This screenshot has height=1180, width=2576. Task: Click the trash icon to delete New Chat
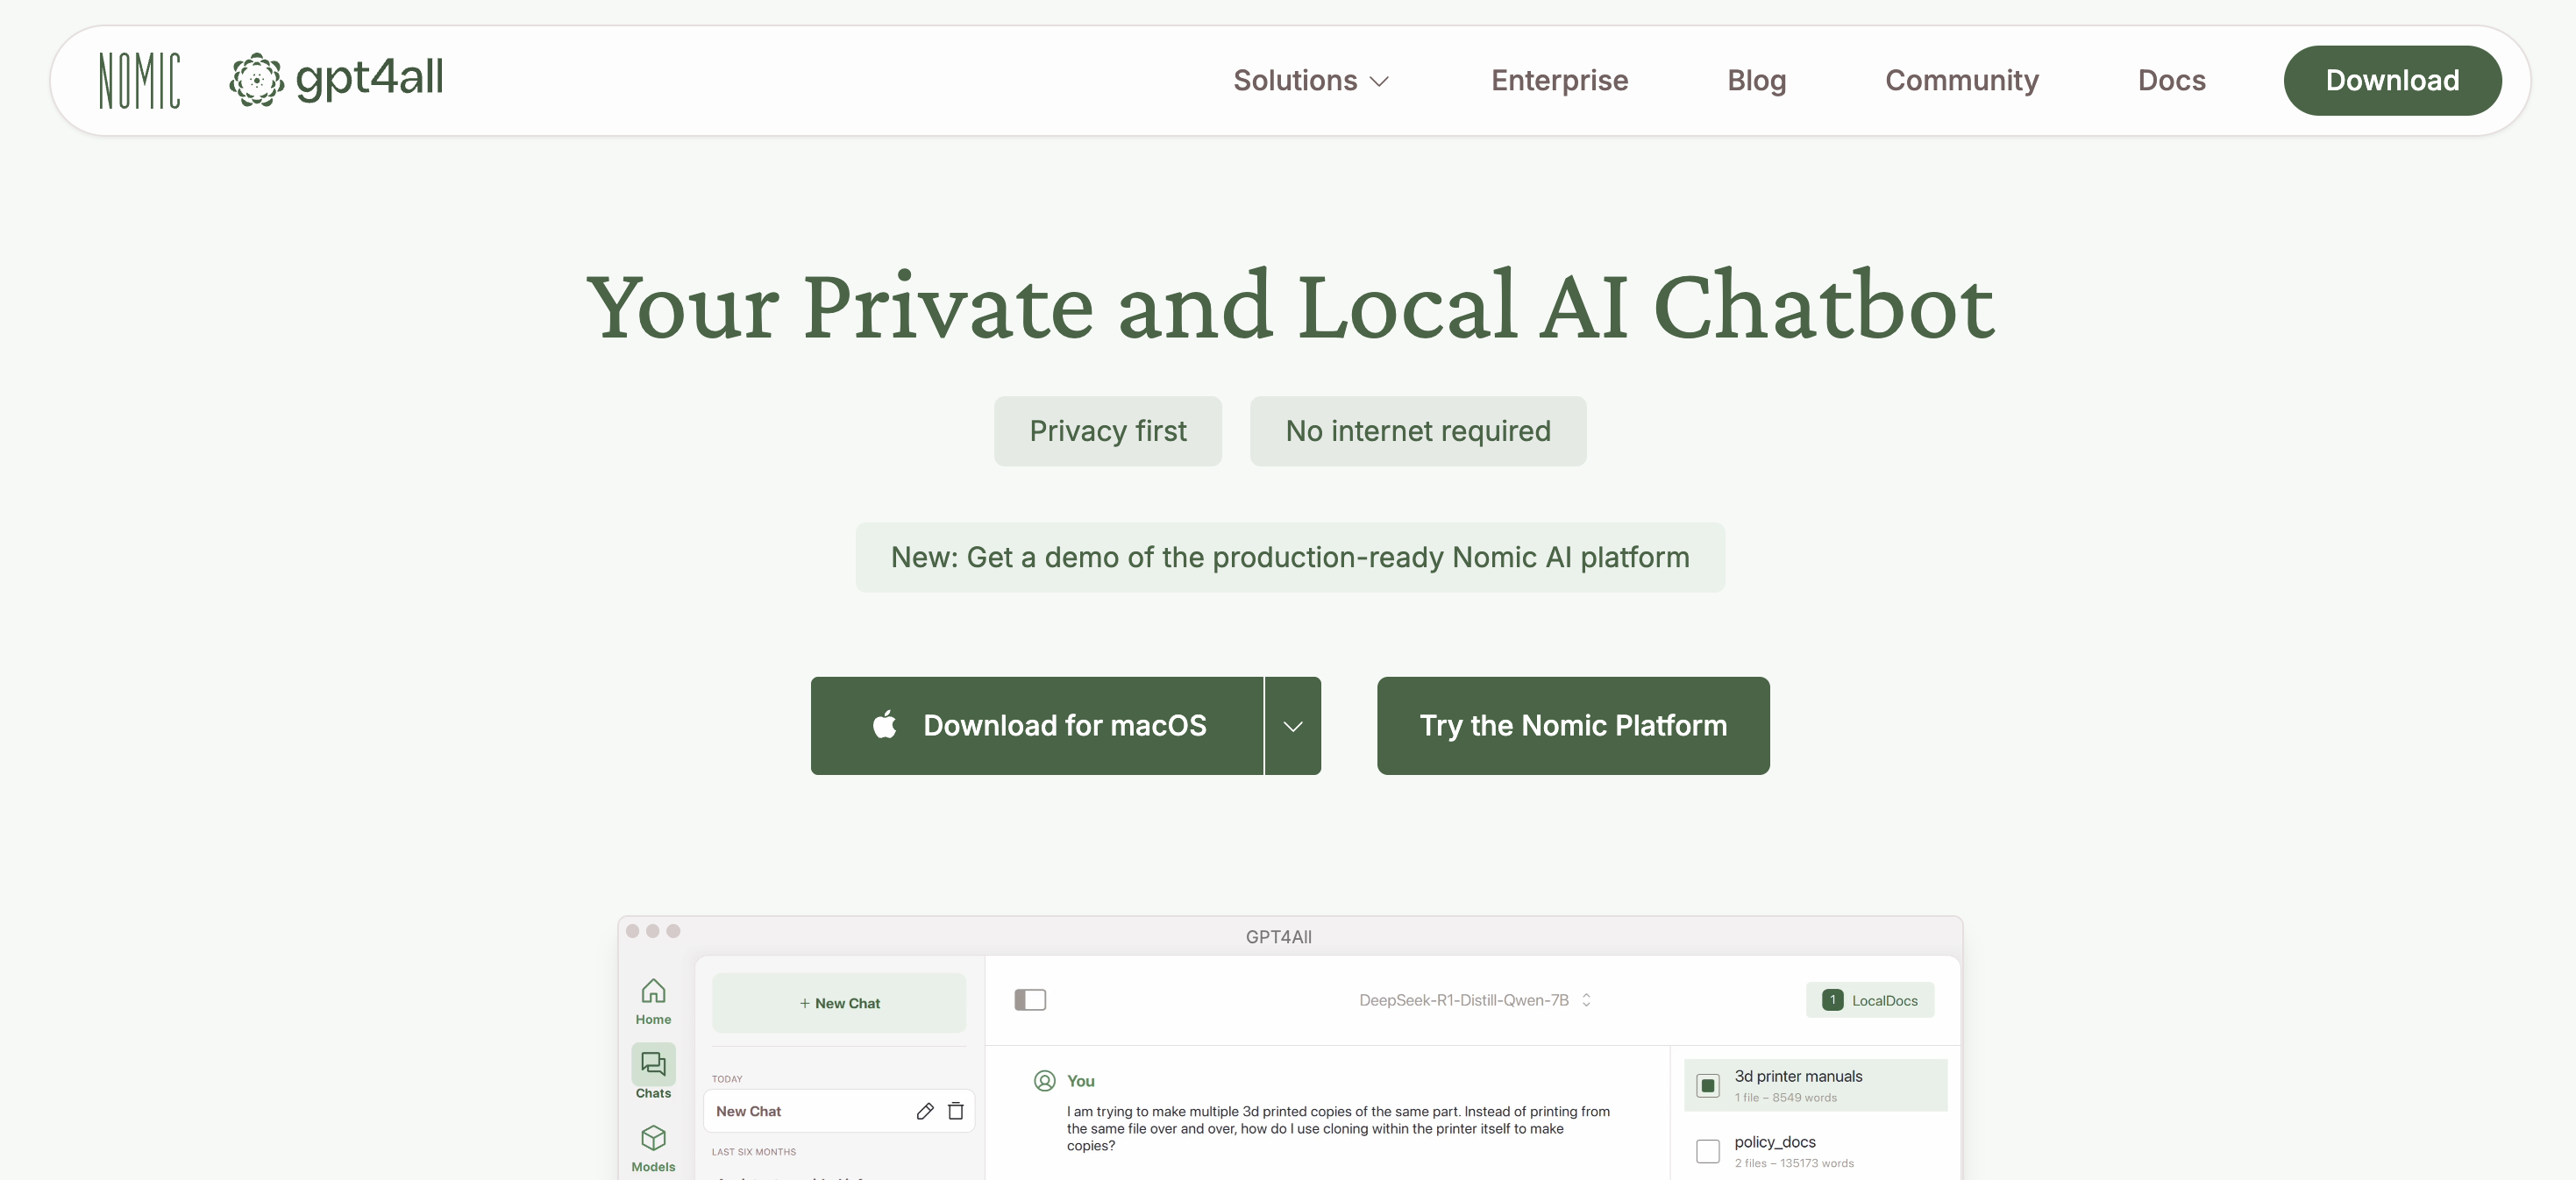[956, 1111]
